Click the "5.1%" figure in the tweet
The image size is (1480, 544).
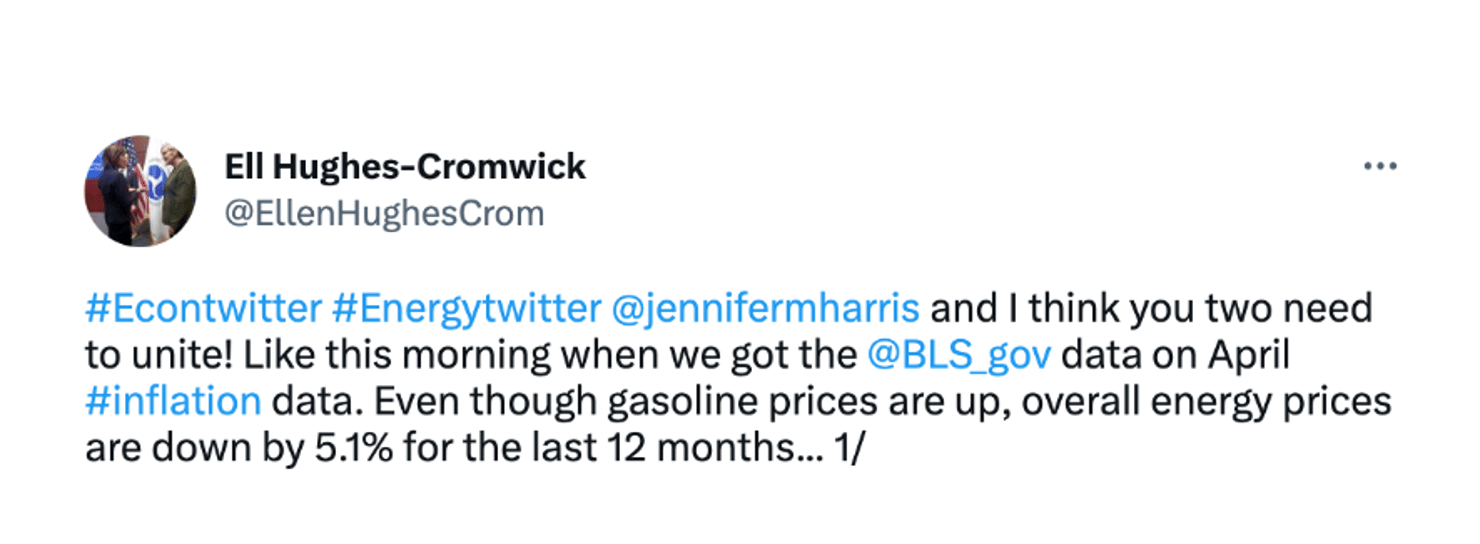[348, 447]
